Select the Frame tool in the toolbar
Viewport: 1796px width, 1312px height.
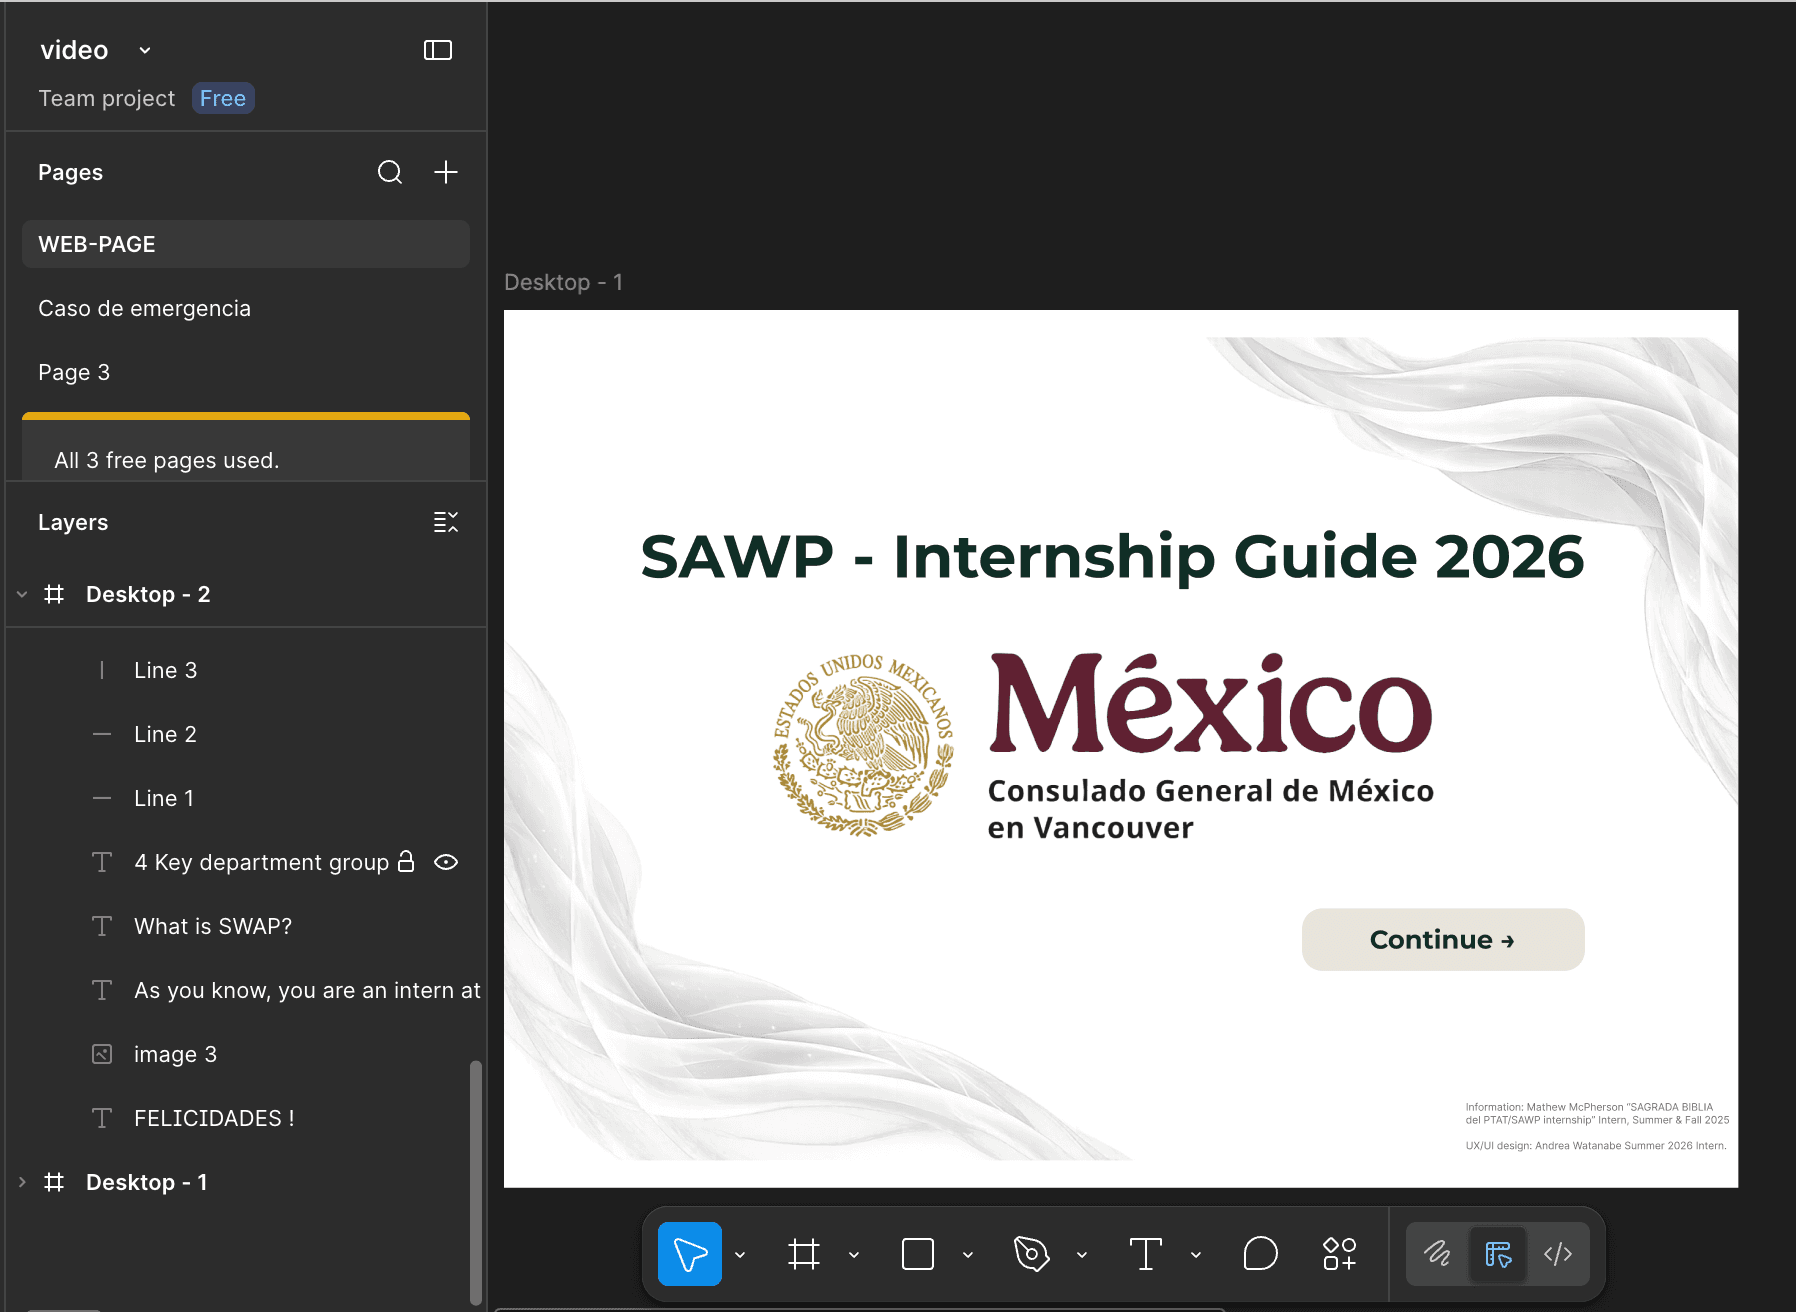click(x=804, y=1254)
